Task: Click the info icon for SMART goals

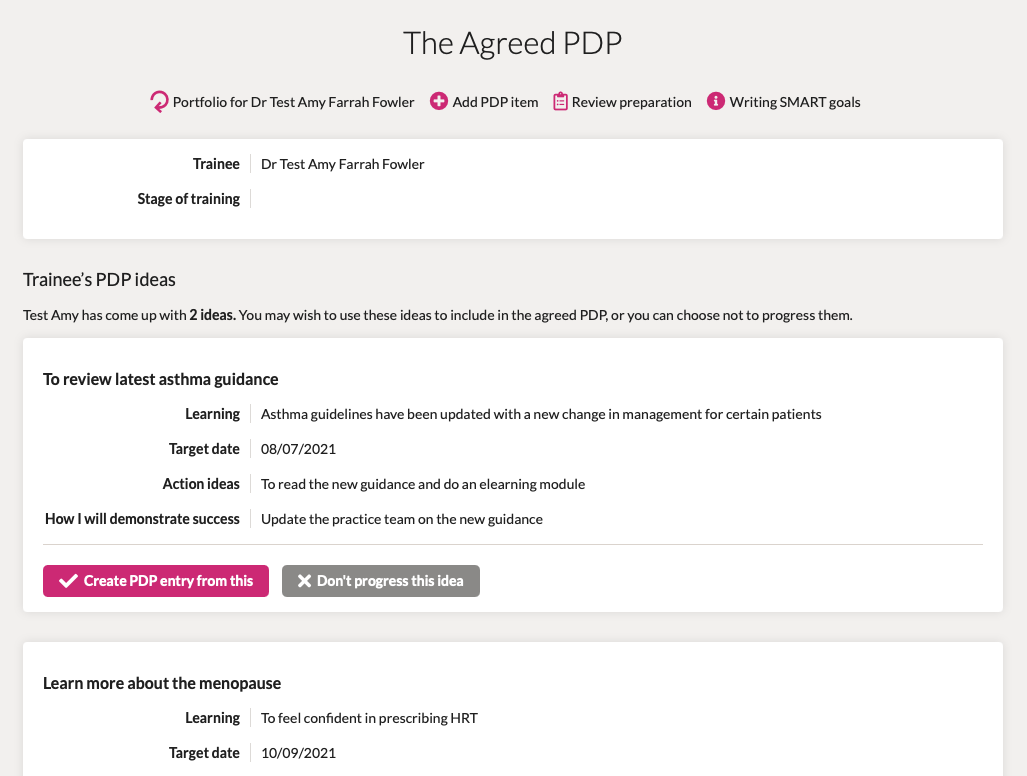Action: click(716, 102)
